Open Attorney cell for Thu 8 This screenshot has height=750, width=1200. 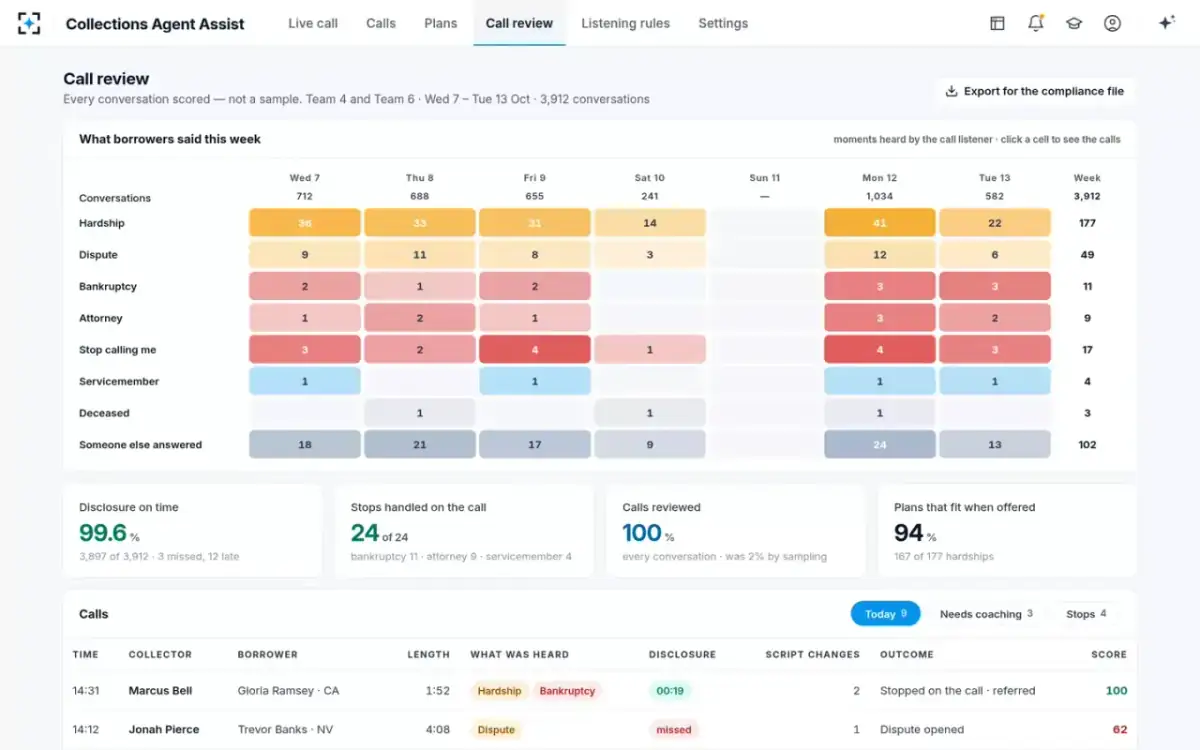(x=420, y=318)
